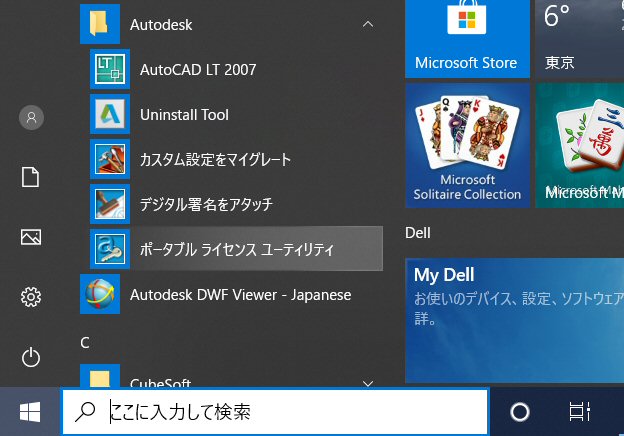Click the letter C section header
This screenshot has width=624, height=436.
[x=85, y=343]
